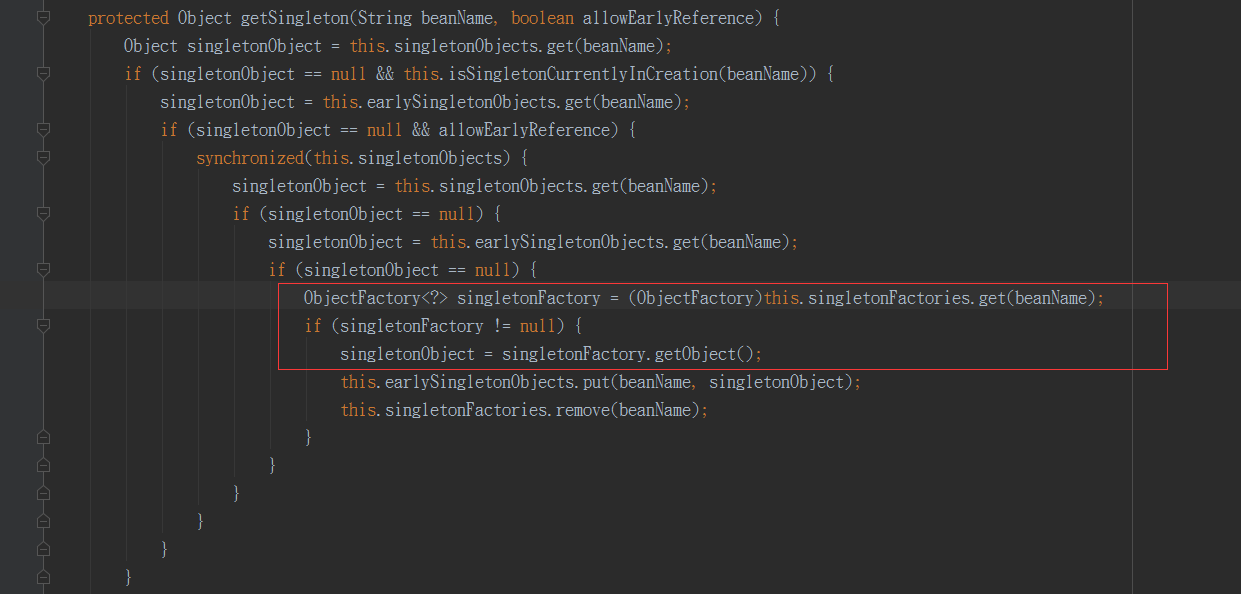Collapse the 'if (singletonFactory != null)' fold marker
Viewport: 1241px width, 594px height.
pyautogui.click(x=43, y=326)
